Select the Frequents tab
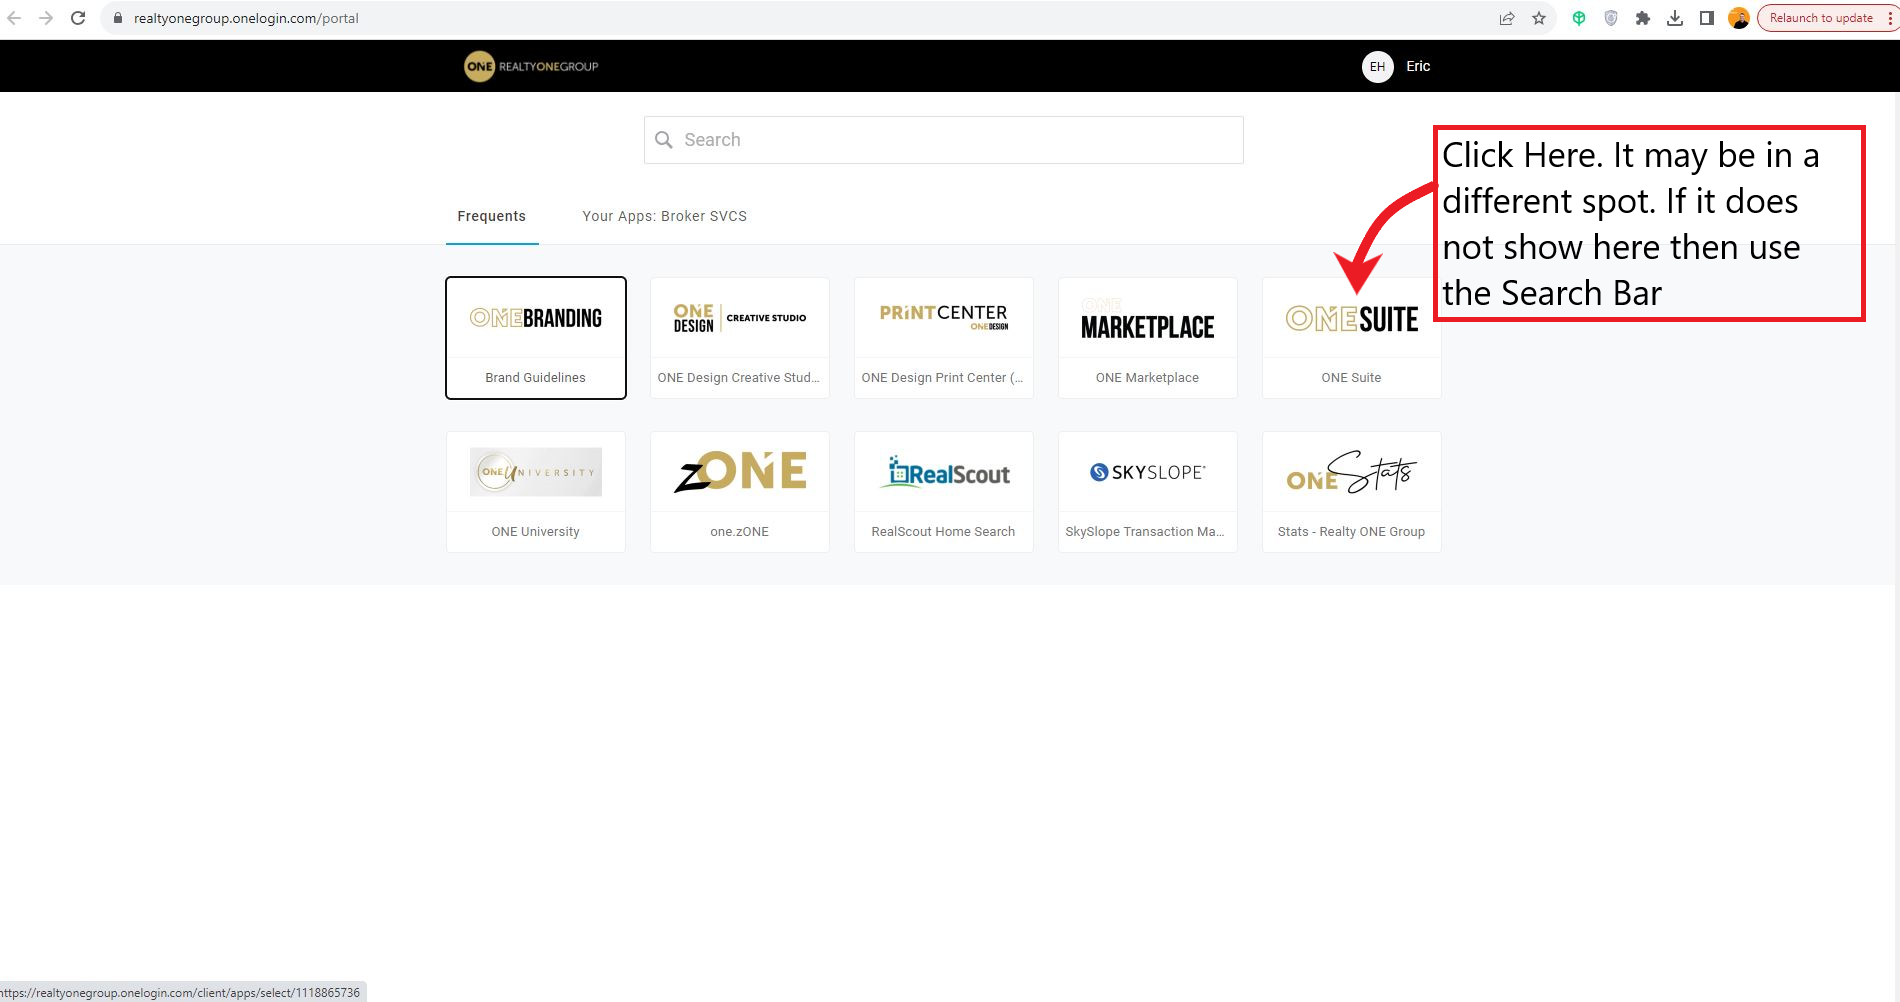This screenshot has height=1002, width=1900. (492, 216)
